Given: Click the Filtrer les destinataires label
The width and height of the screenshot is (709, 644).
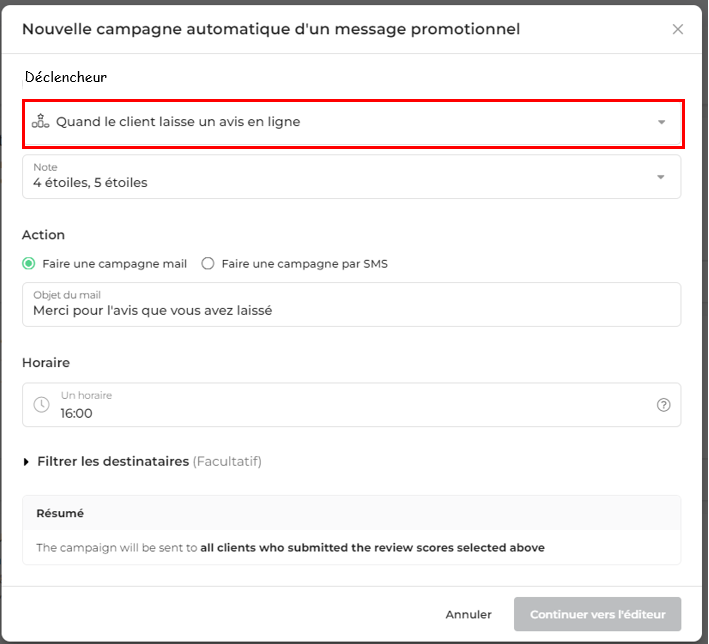Looking at the screenshot, I should tap(113, 461).
